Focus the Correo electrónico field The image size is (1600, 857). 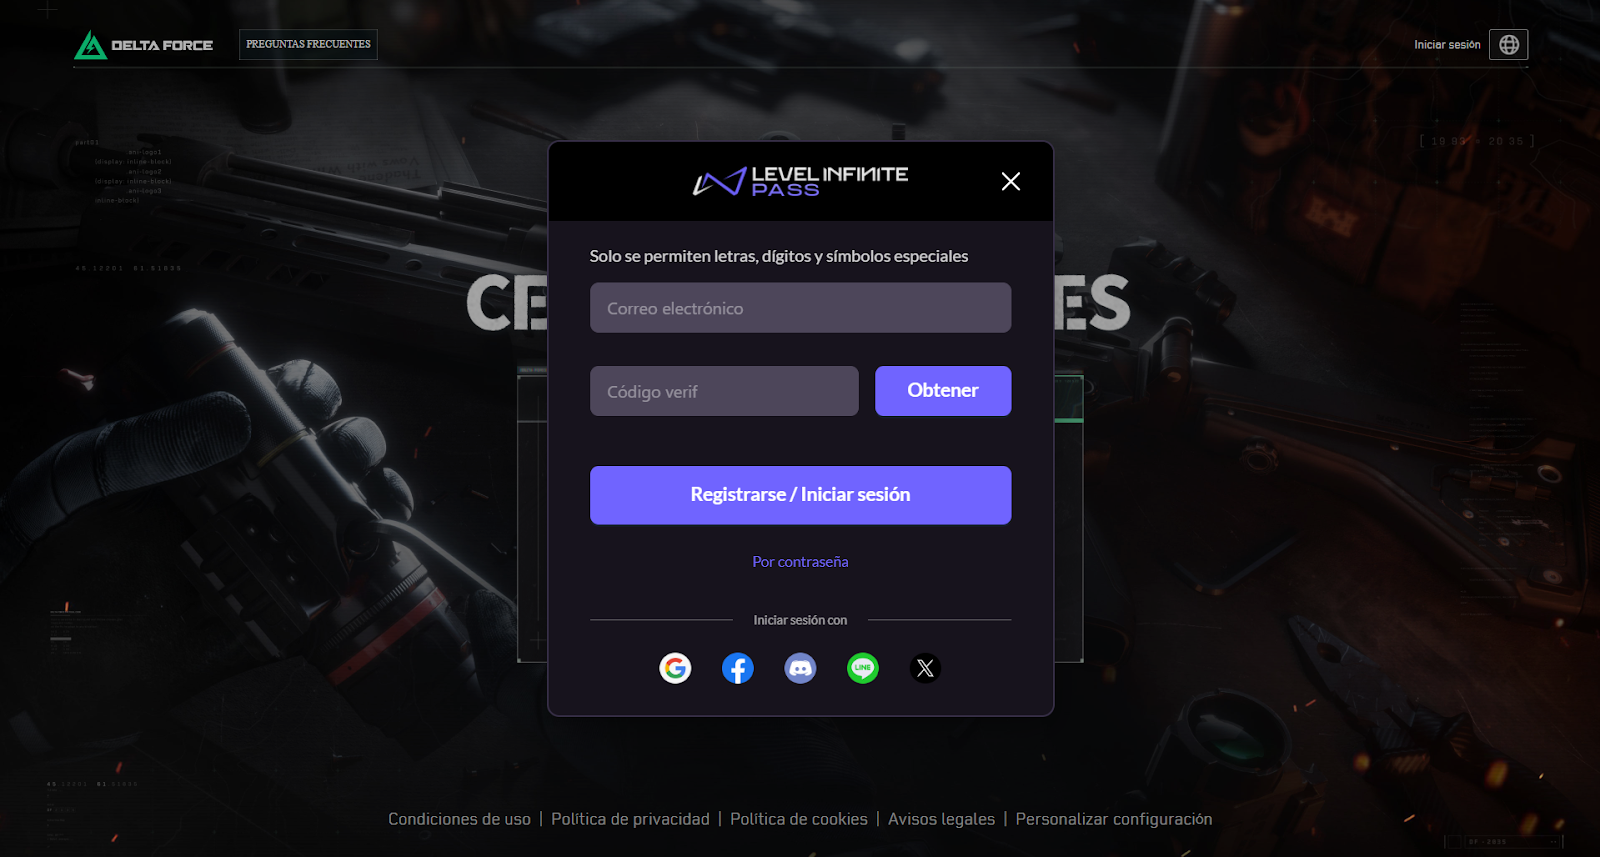800,308
